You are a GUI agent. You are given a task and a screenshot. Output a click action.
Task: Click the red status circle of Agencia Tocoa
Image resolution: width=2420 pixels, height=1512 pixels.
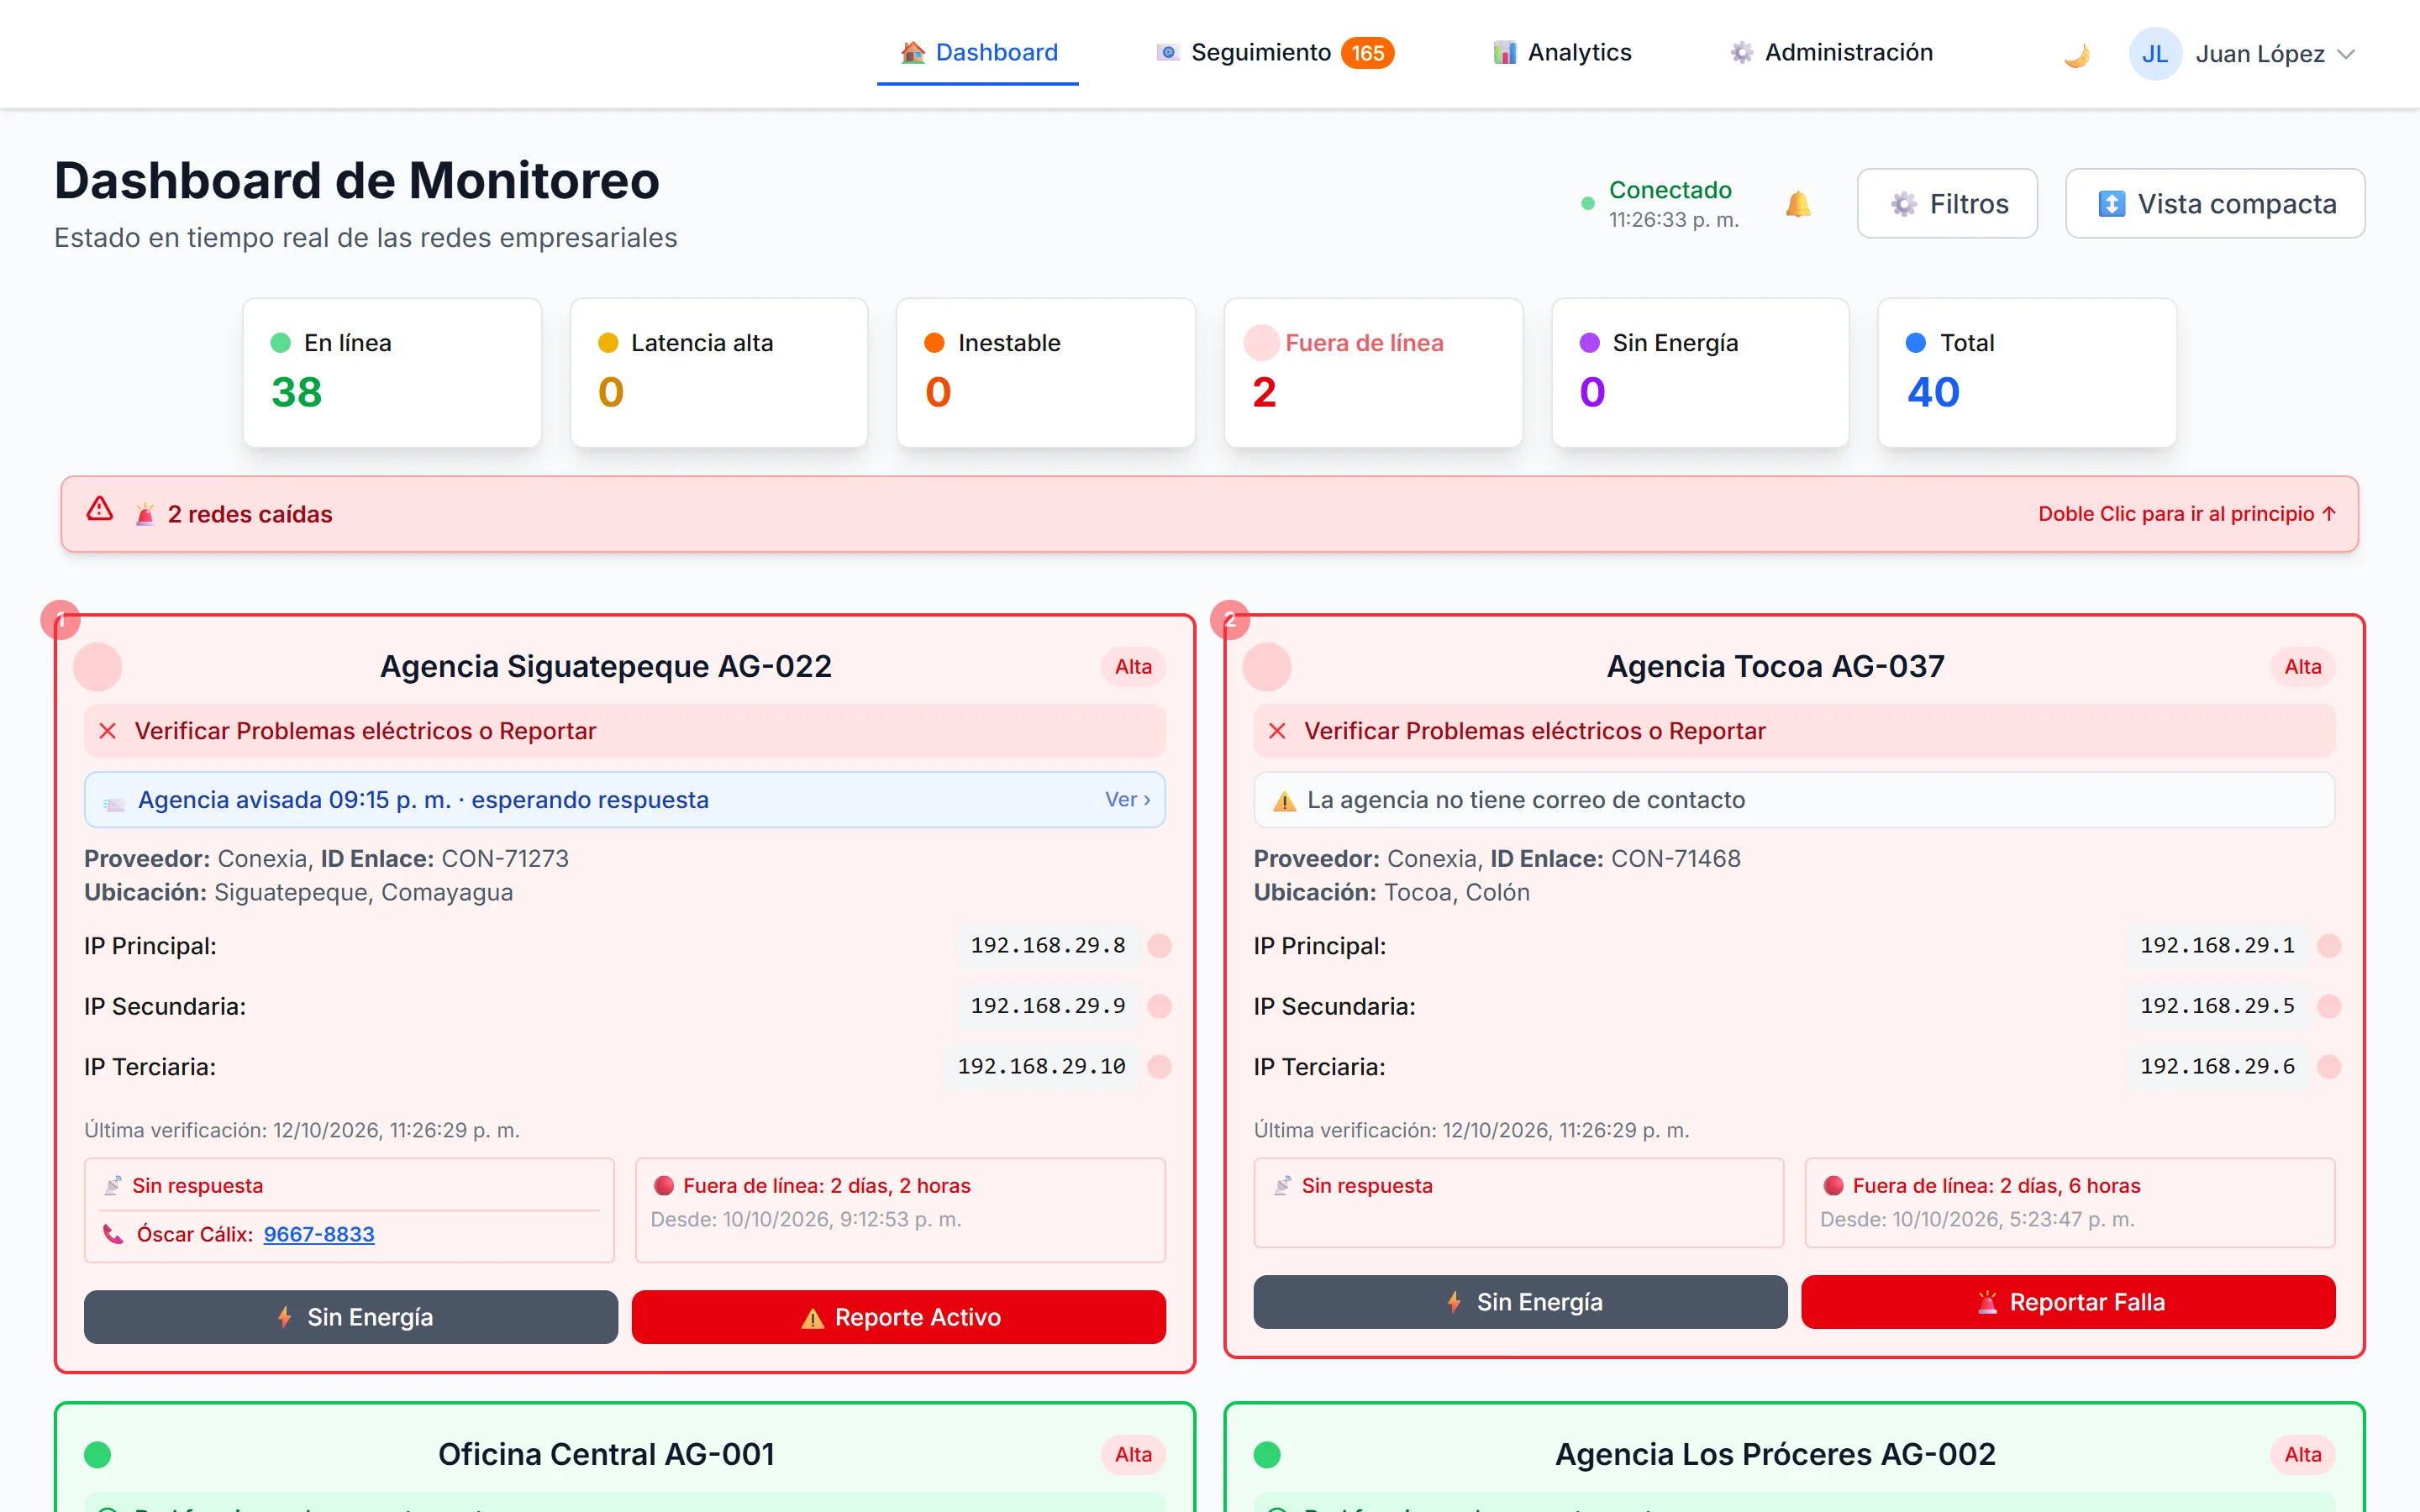[x=1267, y=667]
